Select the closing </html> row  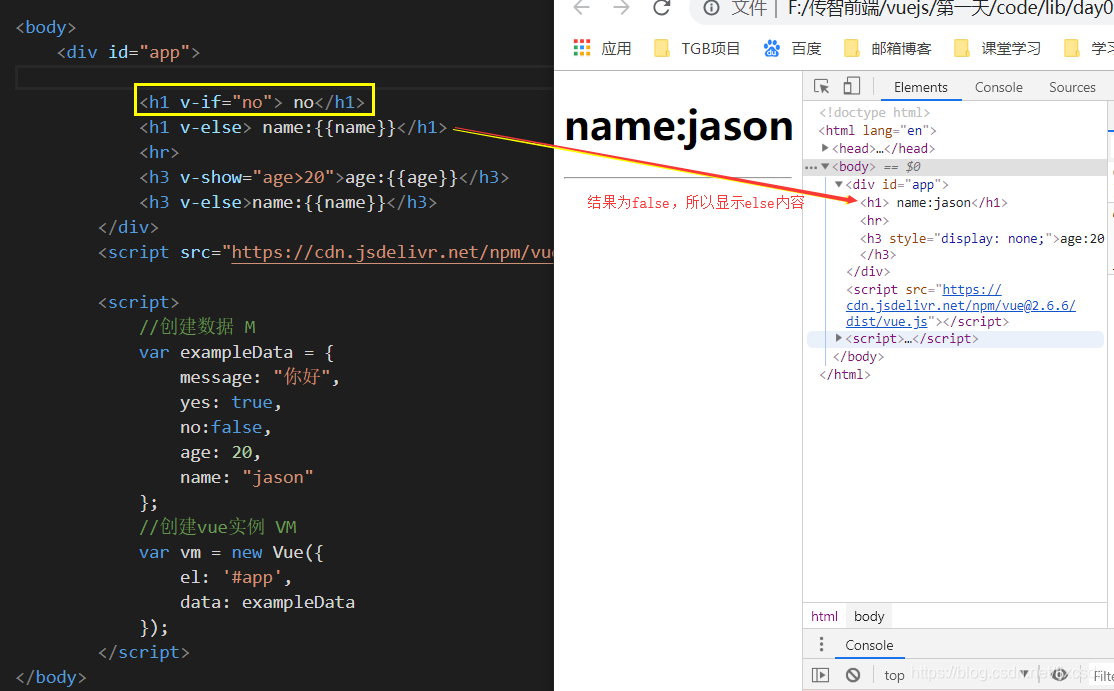[x=845, y=374]
